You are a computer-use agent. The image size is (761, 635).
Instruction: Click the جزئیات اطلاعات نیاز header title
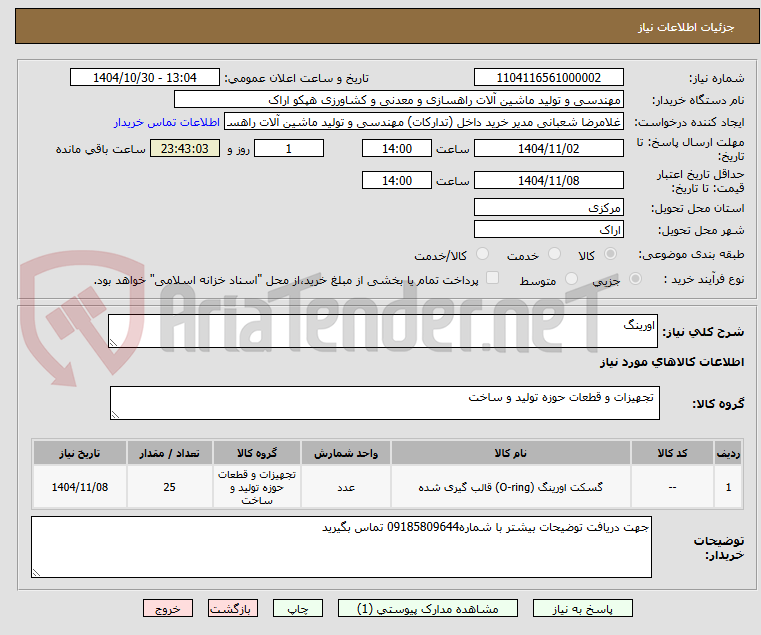click(685, 27)
